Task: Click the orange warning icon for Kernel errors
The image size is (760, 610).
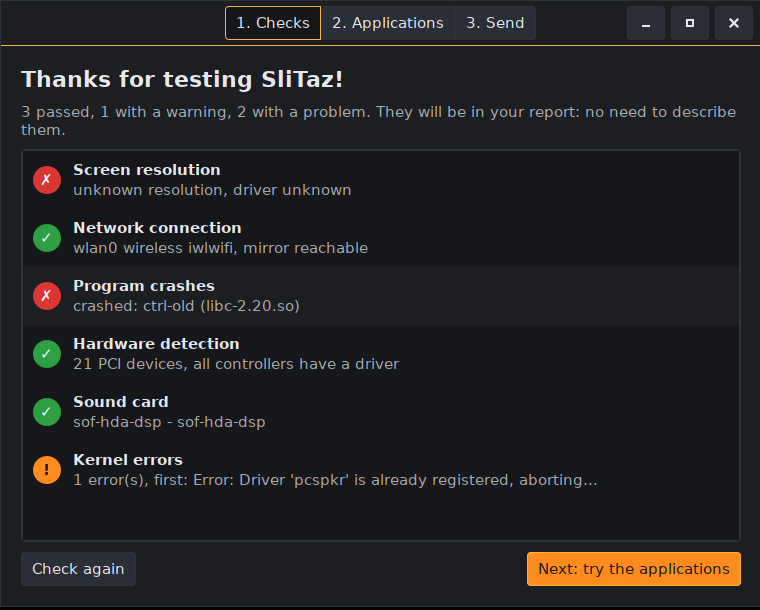Action: pos(47,469)
